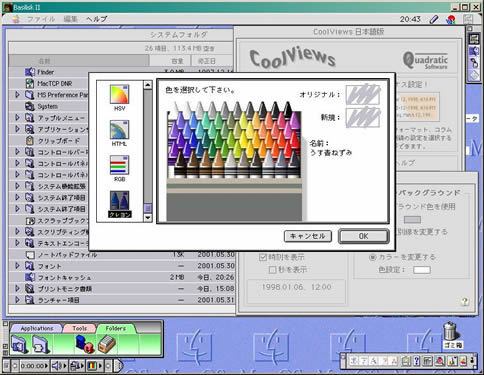The height and width of the screenshot is (375, 484).
Task: Click the CoolViews help question mark icon
Action: click(465, 302)
